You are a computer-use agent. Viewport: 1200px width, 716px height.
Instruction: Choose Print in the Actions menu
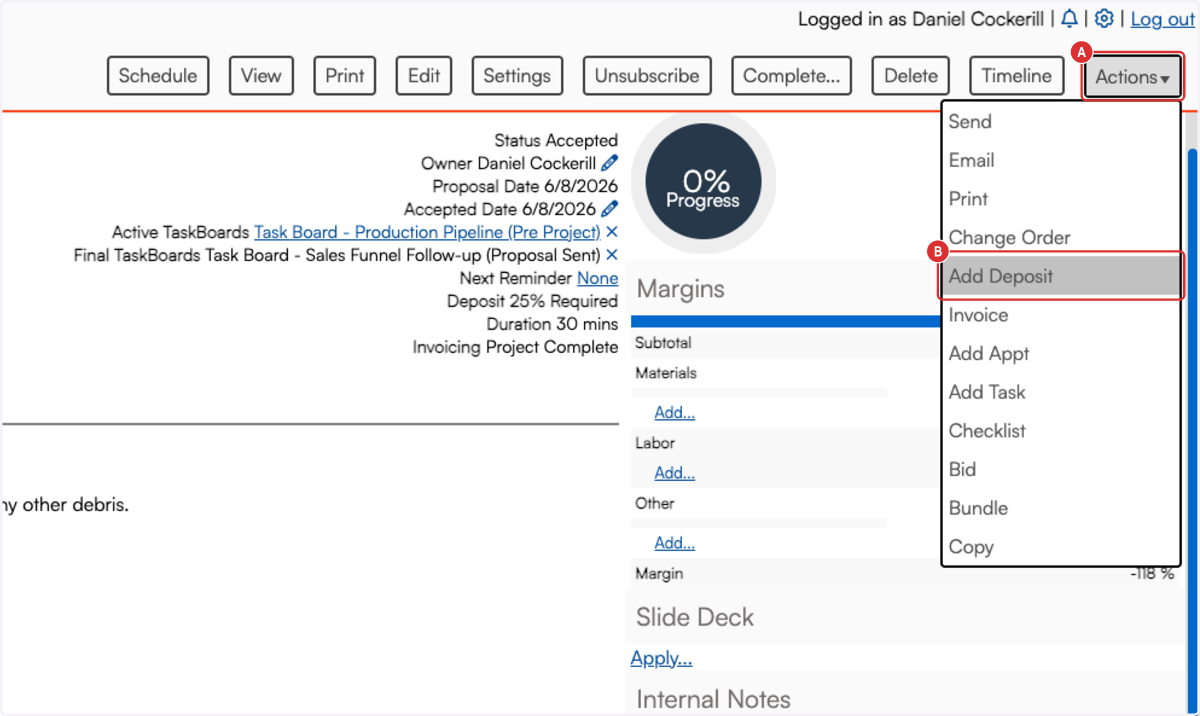[1061, 199]
